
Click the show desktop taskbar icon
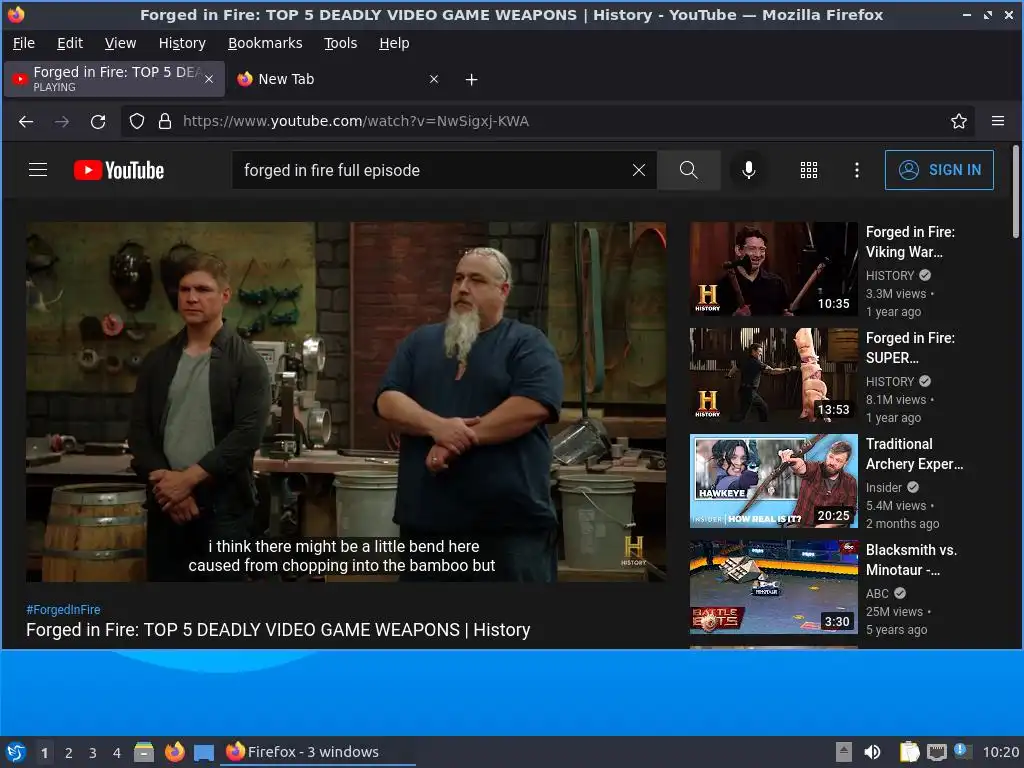coord(204,752)
